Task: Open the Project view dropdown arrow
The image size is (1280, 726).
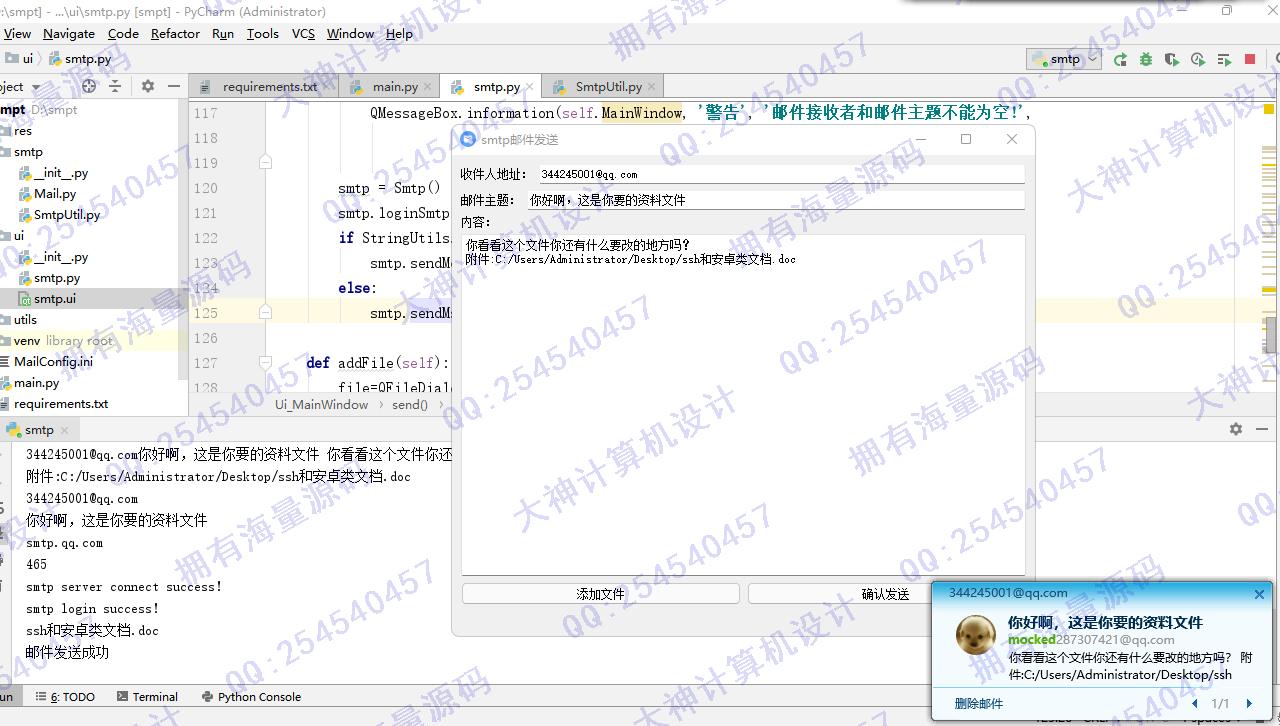Action: pos(36,87)
